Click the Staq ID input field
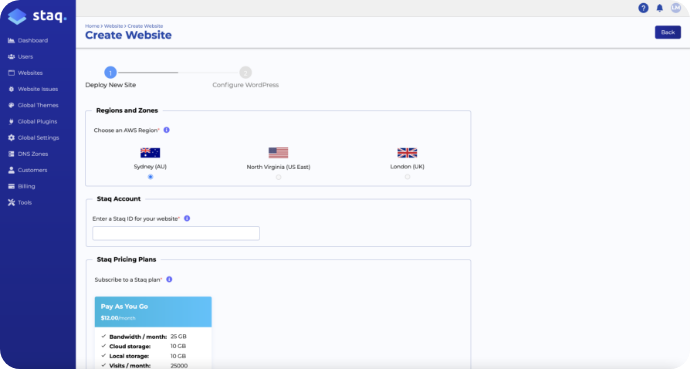This screenshot has height=369, width=690. click(176, 233)
